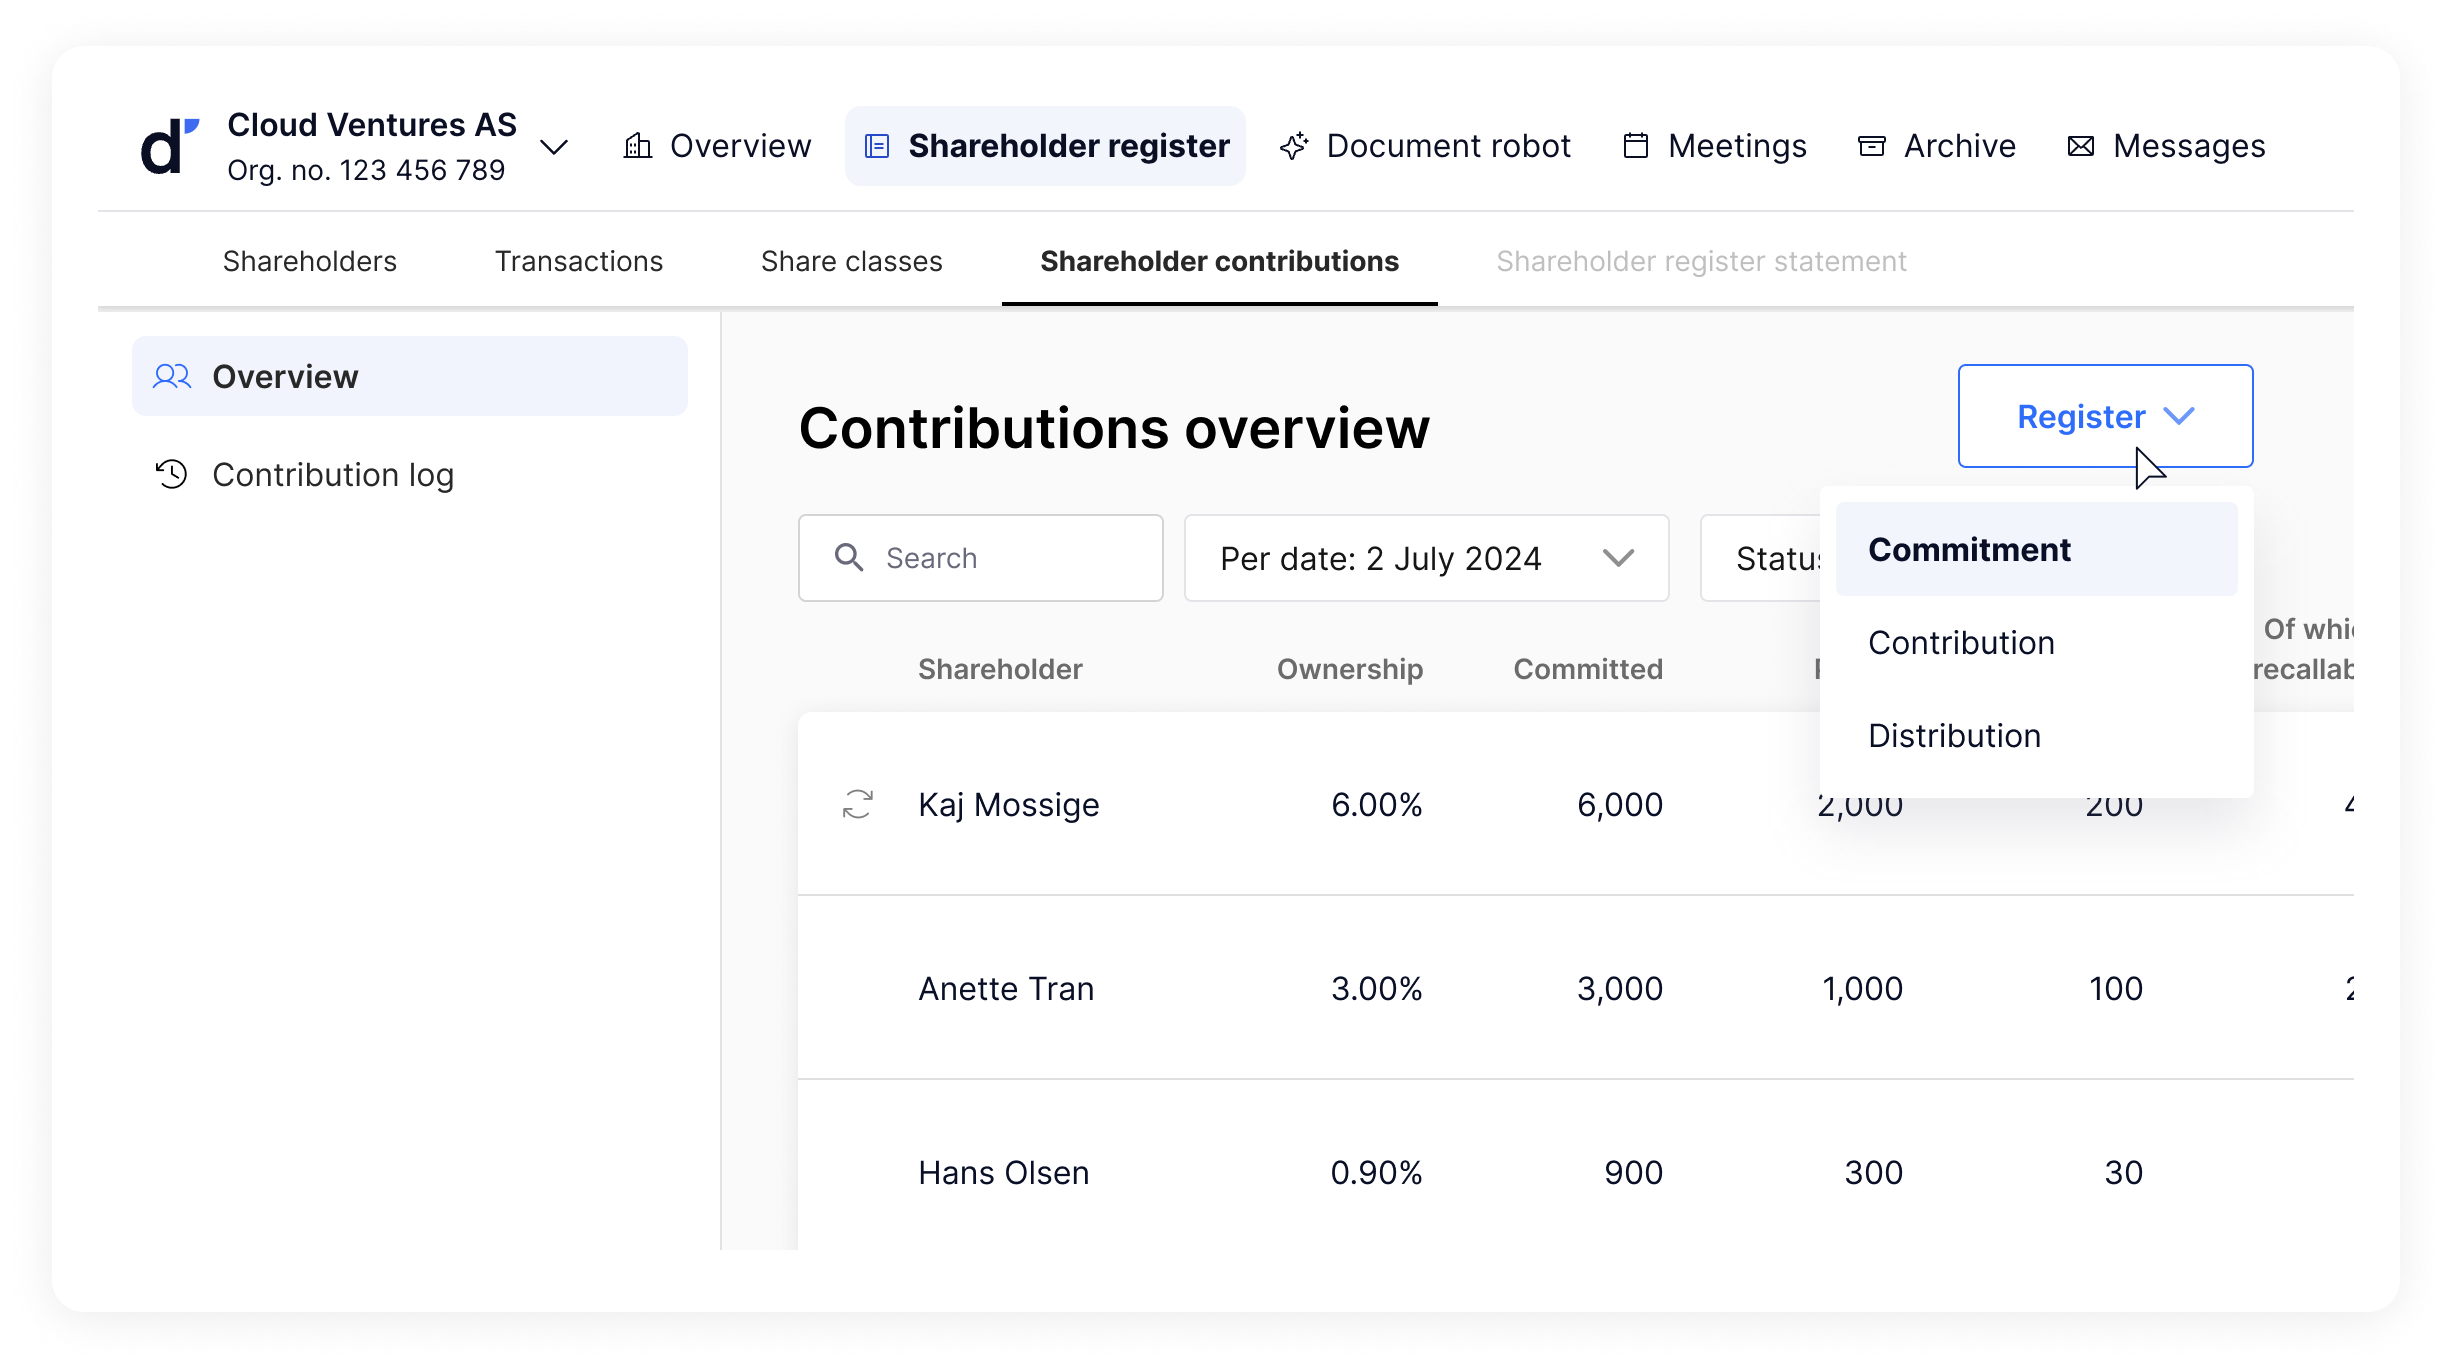Image resolution: width=2452 pixels, height=1370 pixels.
Task: Expand the Cloud Ventures AS company switcher
Action: click(554, 148)
